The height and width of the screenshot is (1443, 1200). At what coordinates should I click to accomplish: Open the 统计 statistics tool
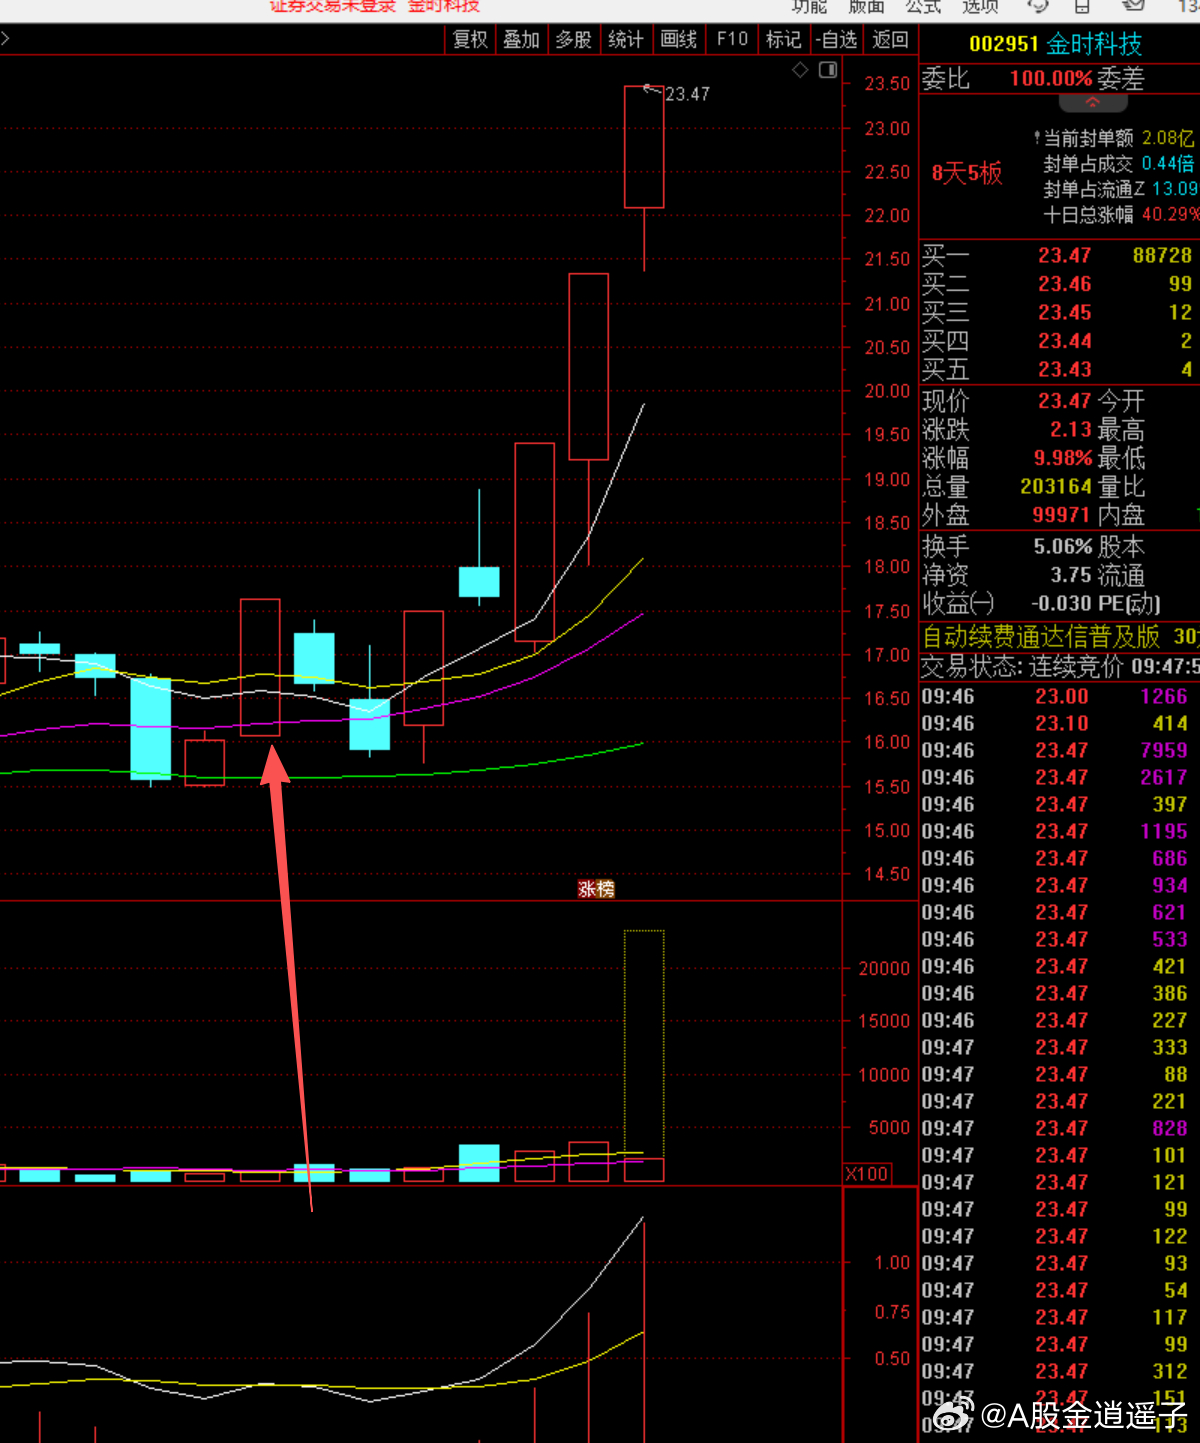626,40
